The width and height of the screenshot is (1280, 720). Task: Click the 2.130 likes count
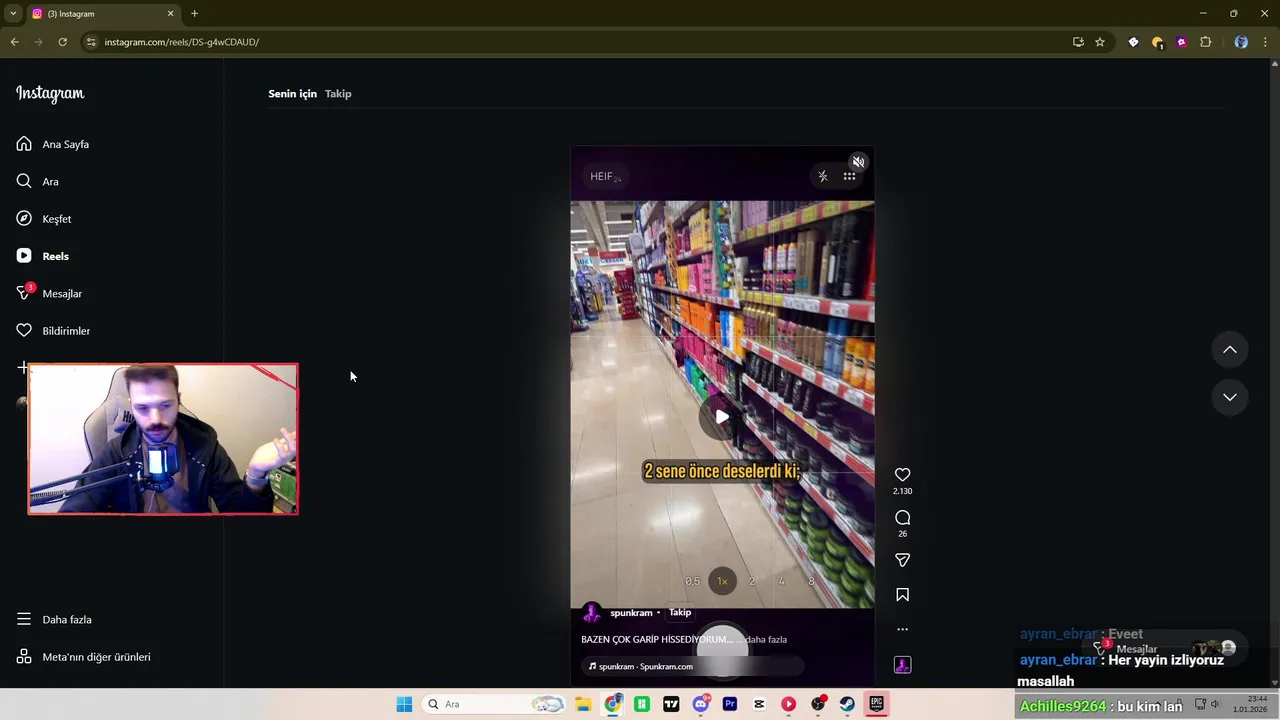(x=902, y=491)
